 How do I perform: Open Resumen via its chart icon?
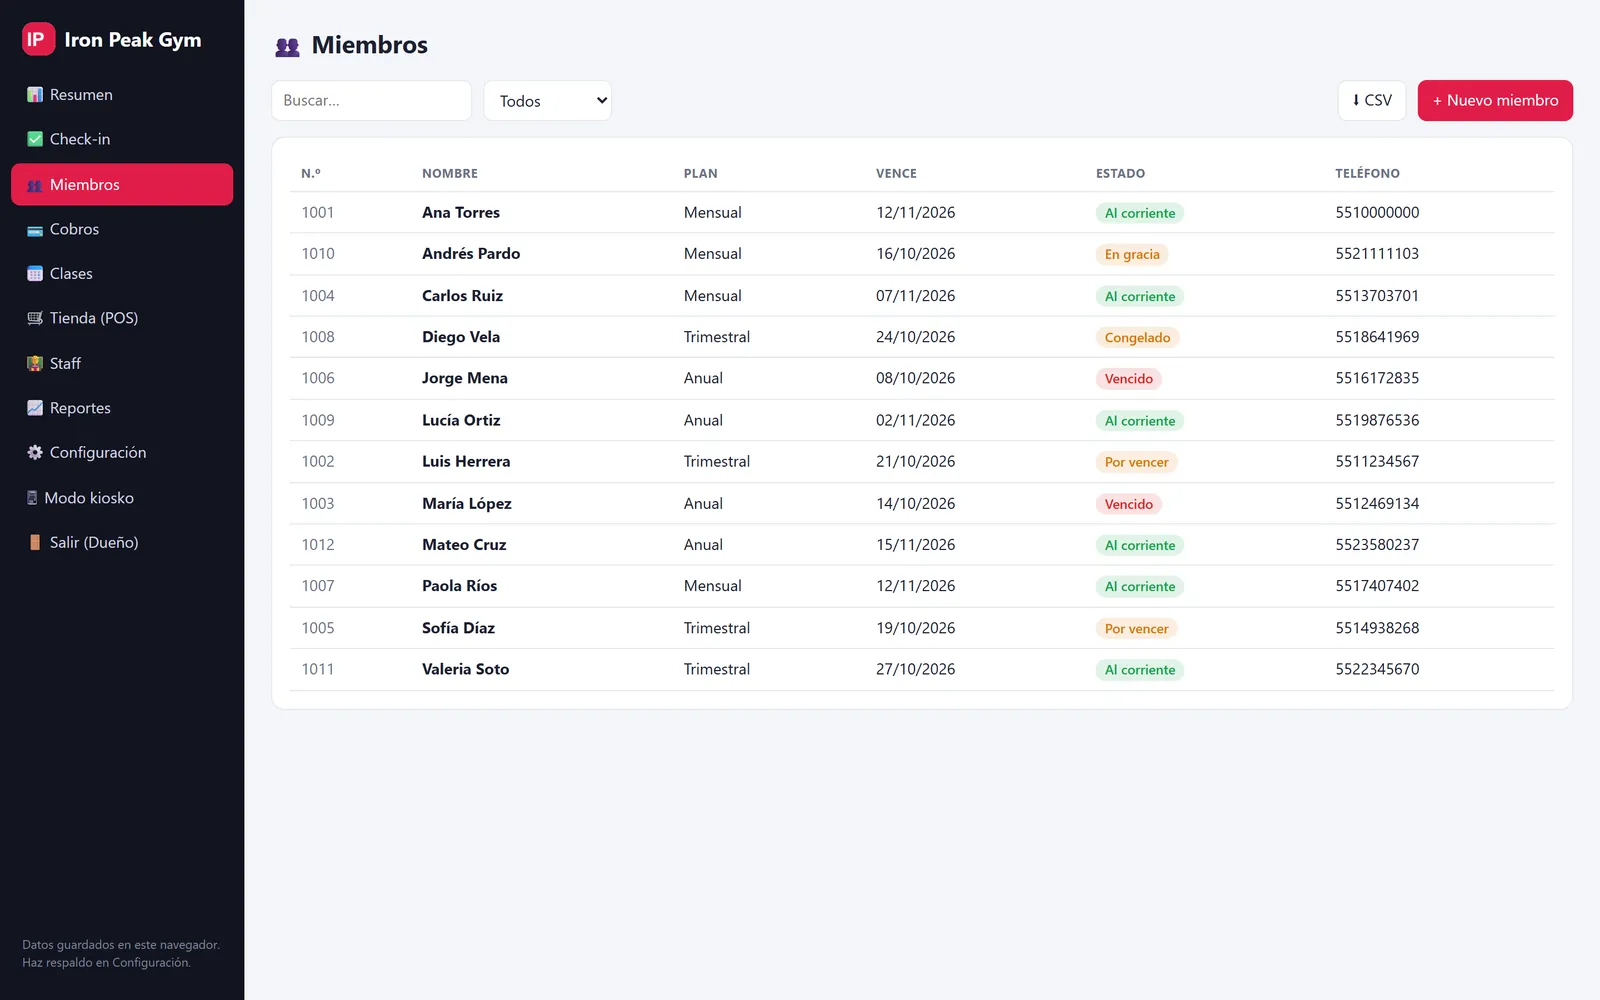tap(35, 94)
